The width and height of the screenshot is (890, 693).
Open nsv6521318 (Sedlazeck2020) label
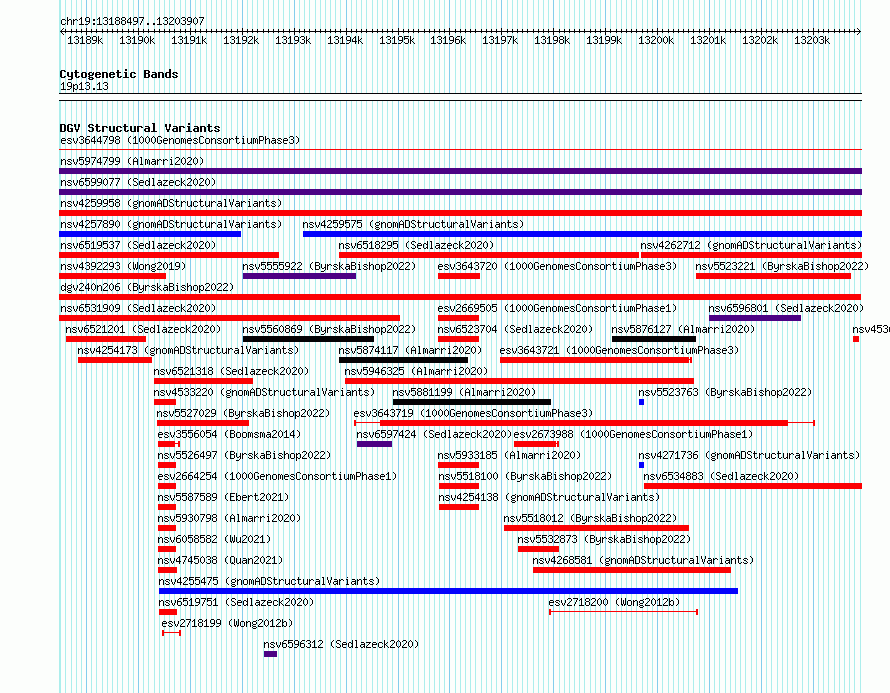pyautogui.click(x=231, y=371)
